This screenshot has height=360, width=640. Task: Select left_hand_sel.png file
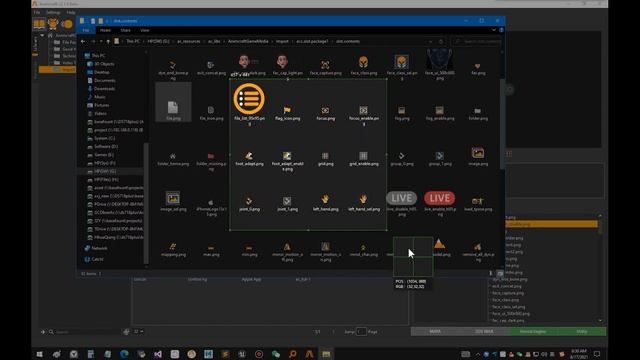tap(364, 202)
